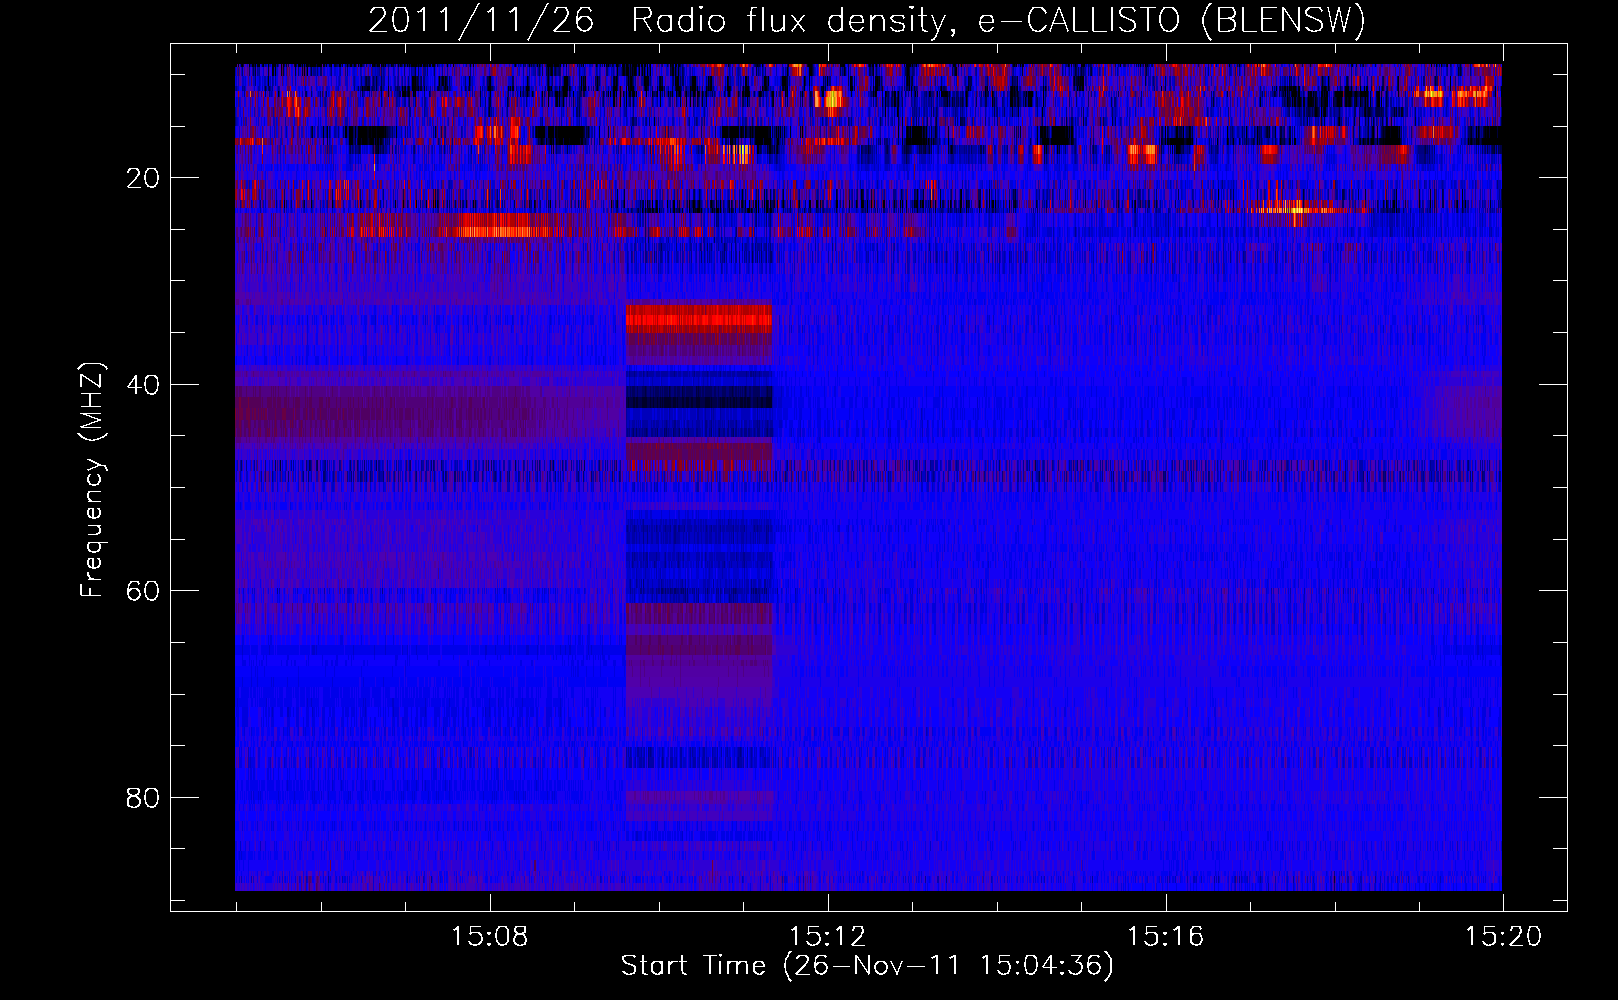Click the 20 frequency tick label

point(144,178)
